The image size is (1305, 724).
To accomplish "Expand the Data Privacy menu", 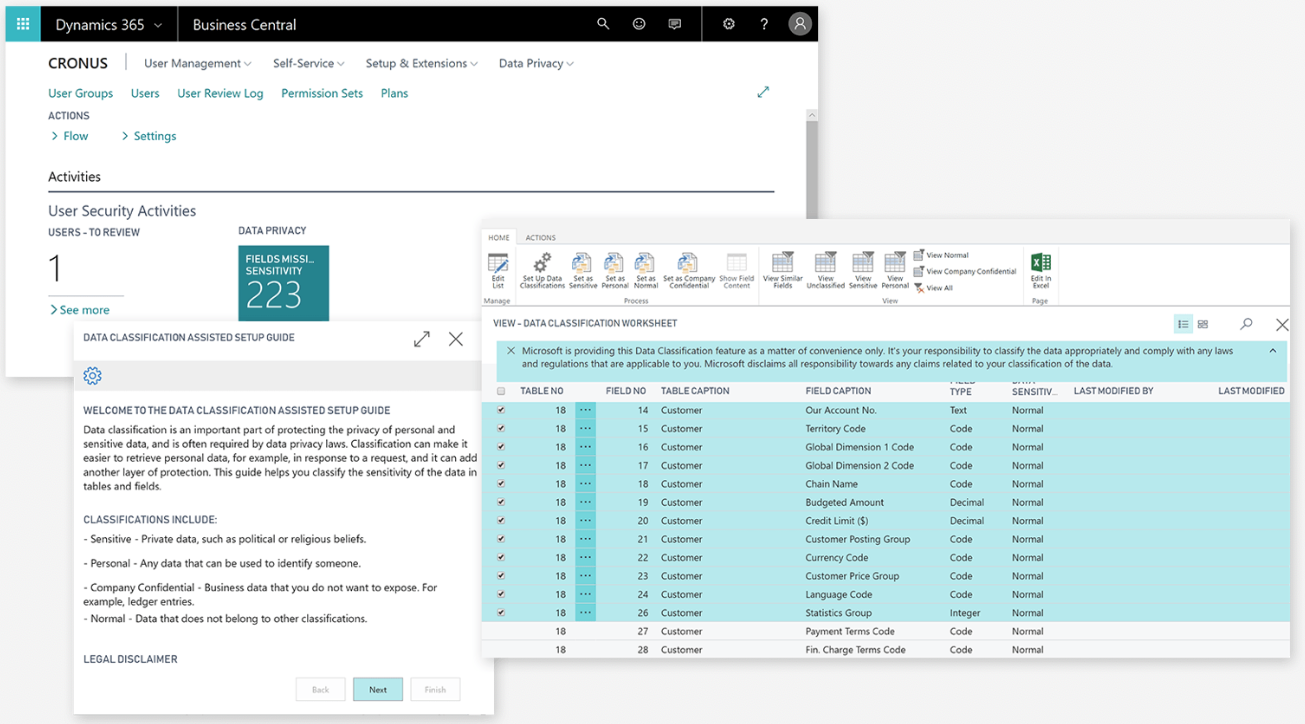I will tap(536, 63).
